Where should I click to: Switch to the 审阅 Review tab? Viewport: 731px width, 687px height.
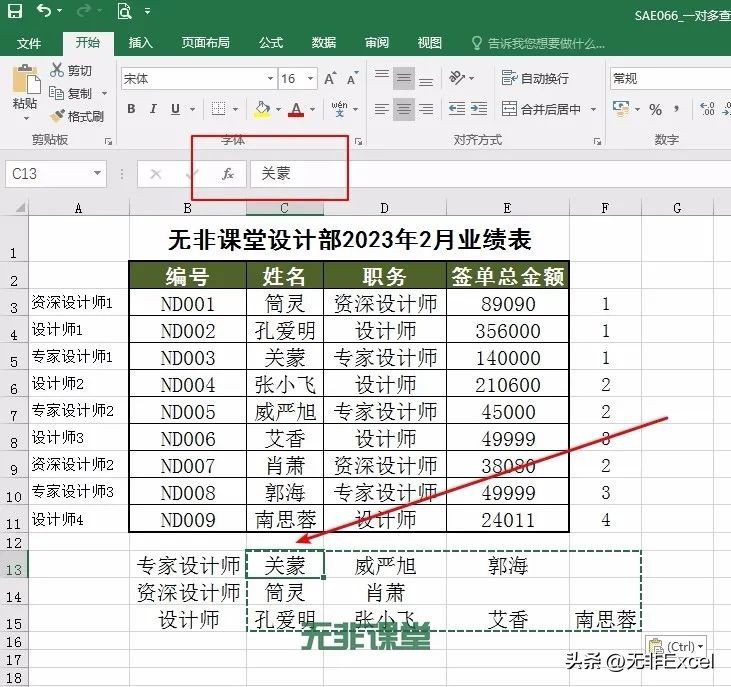377,43
